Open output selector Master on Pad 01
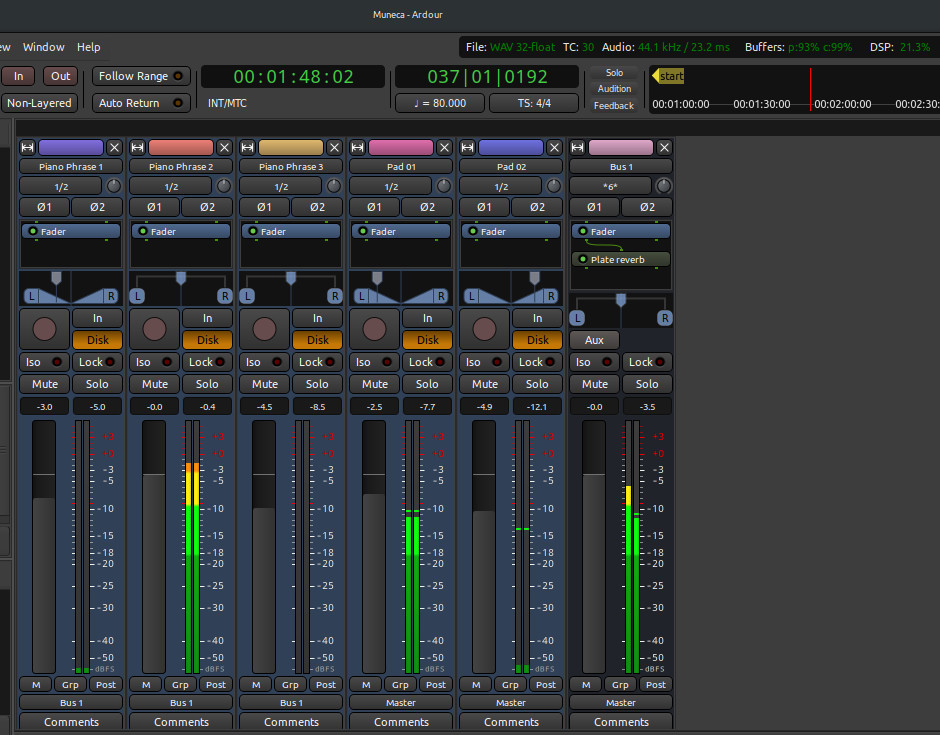The image size is (940, 735). pos(401,703)
